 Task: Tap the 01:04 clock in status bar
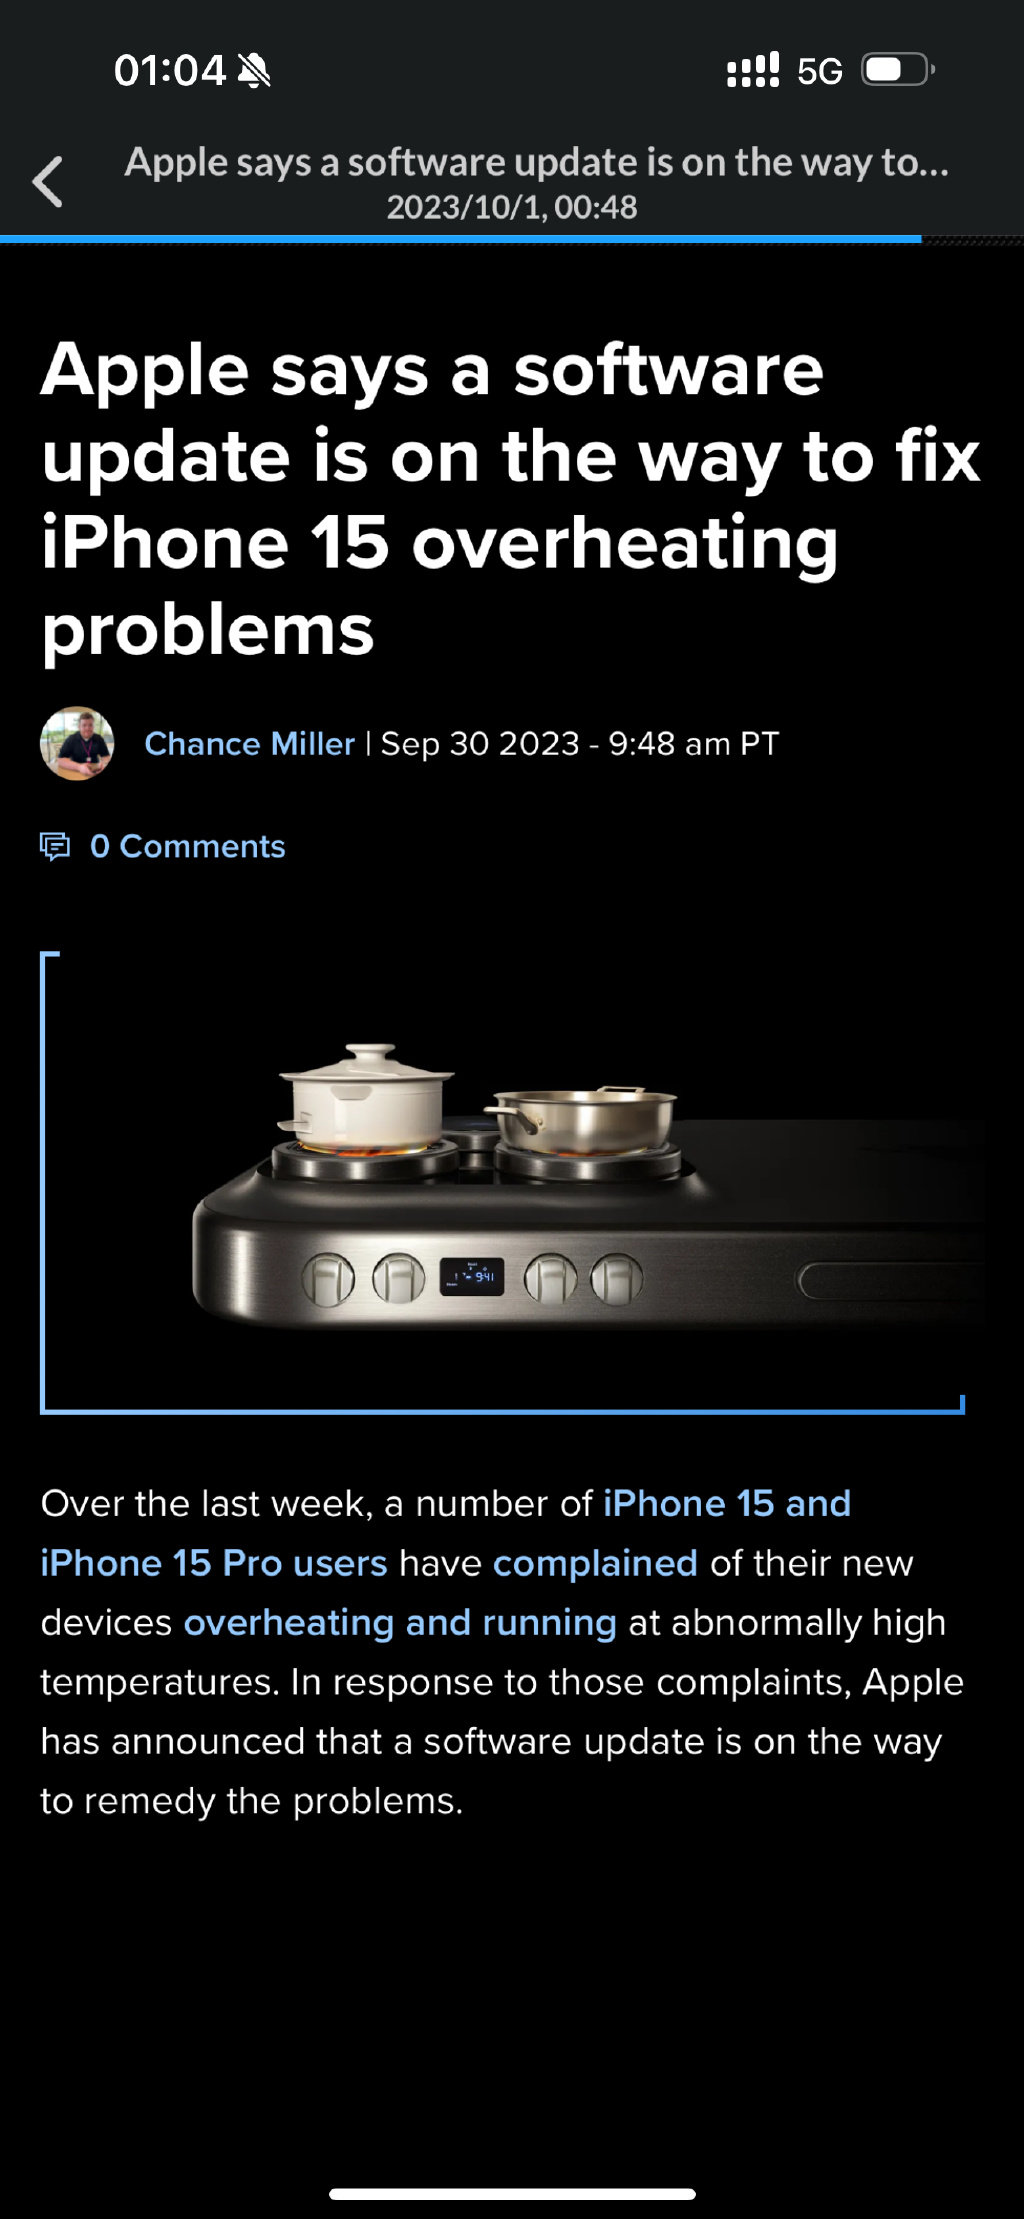(170, 71)
